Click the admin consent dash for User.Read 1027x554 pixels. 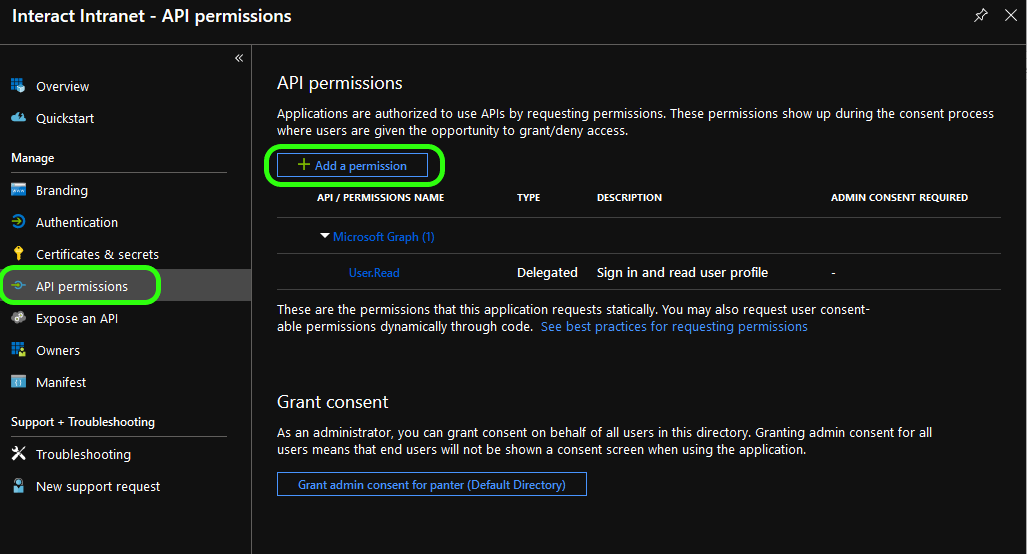coord(833,273)
